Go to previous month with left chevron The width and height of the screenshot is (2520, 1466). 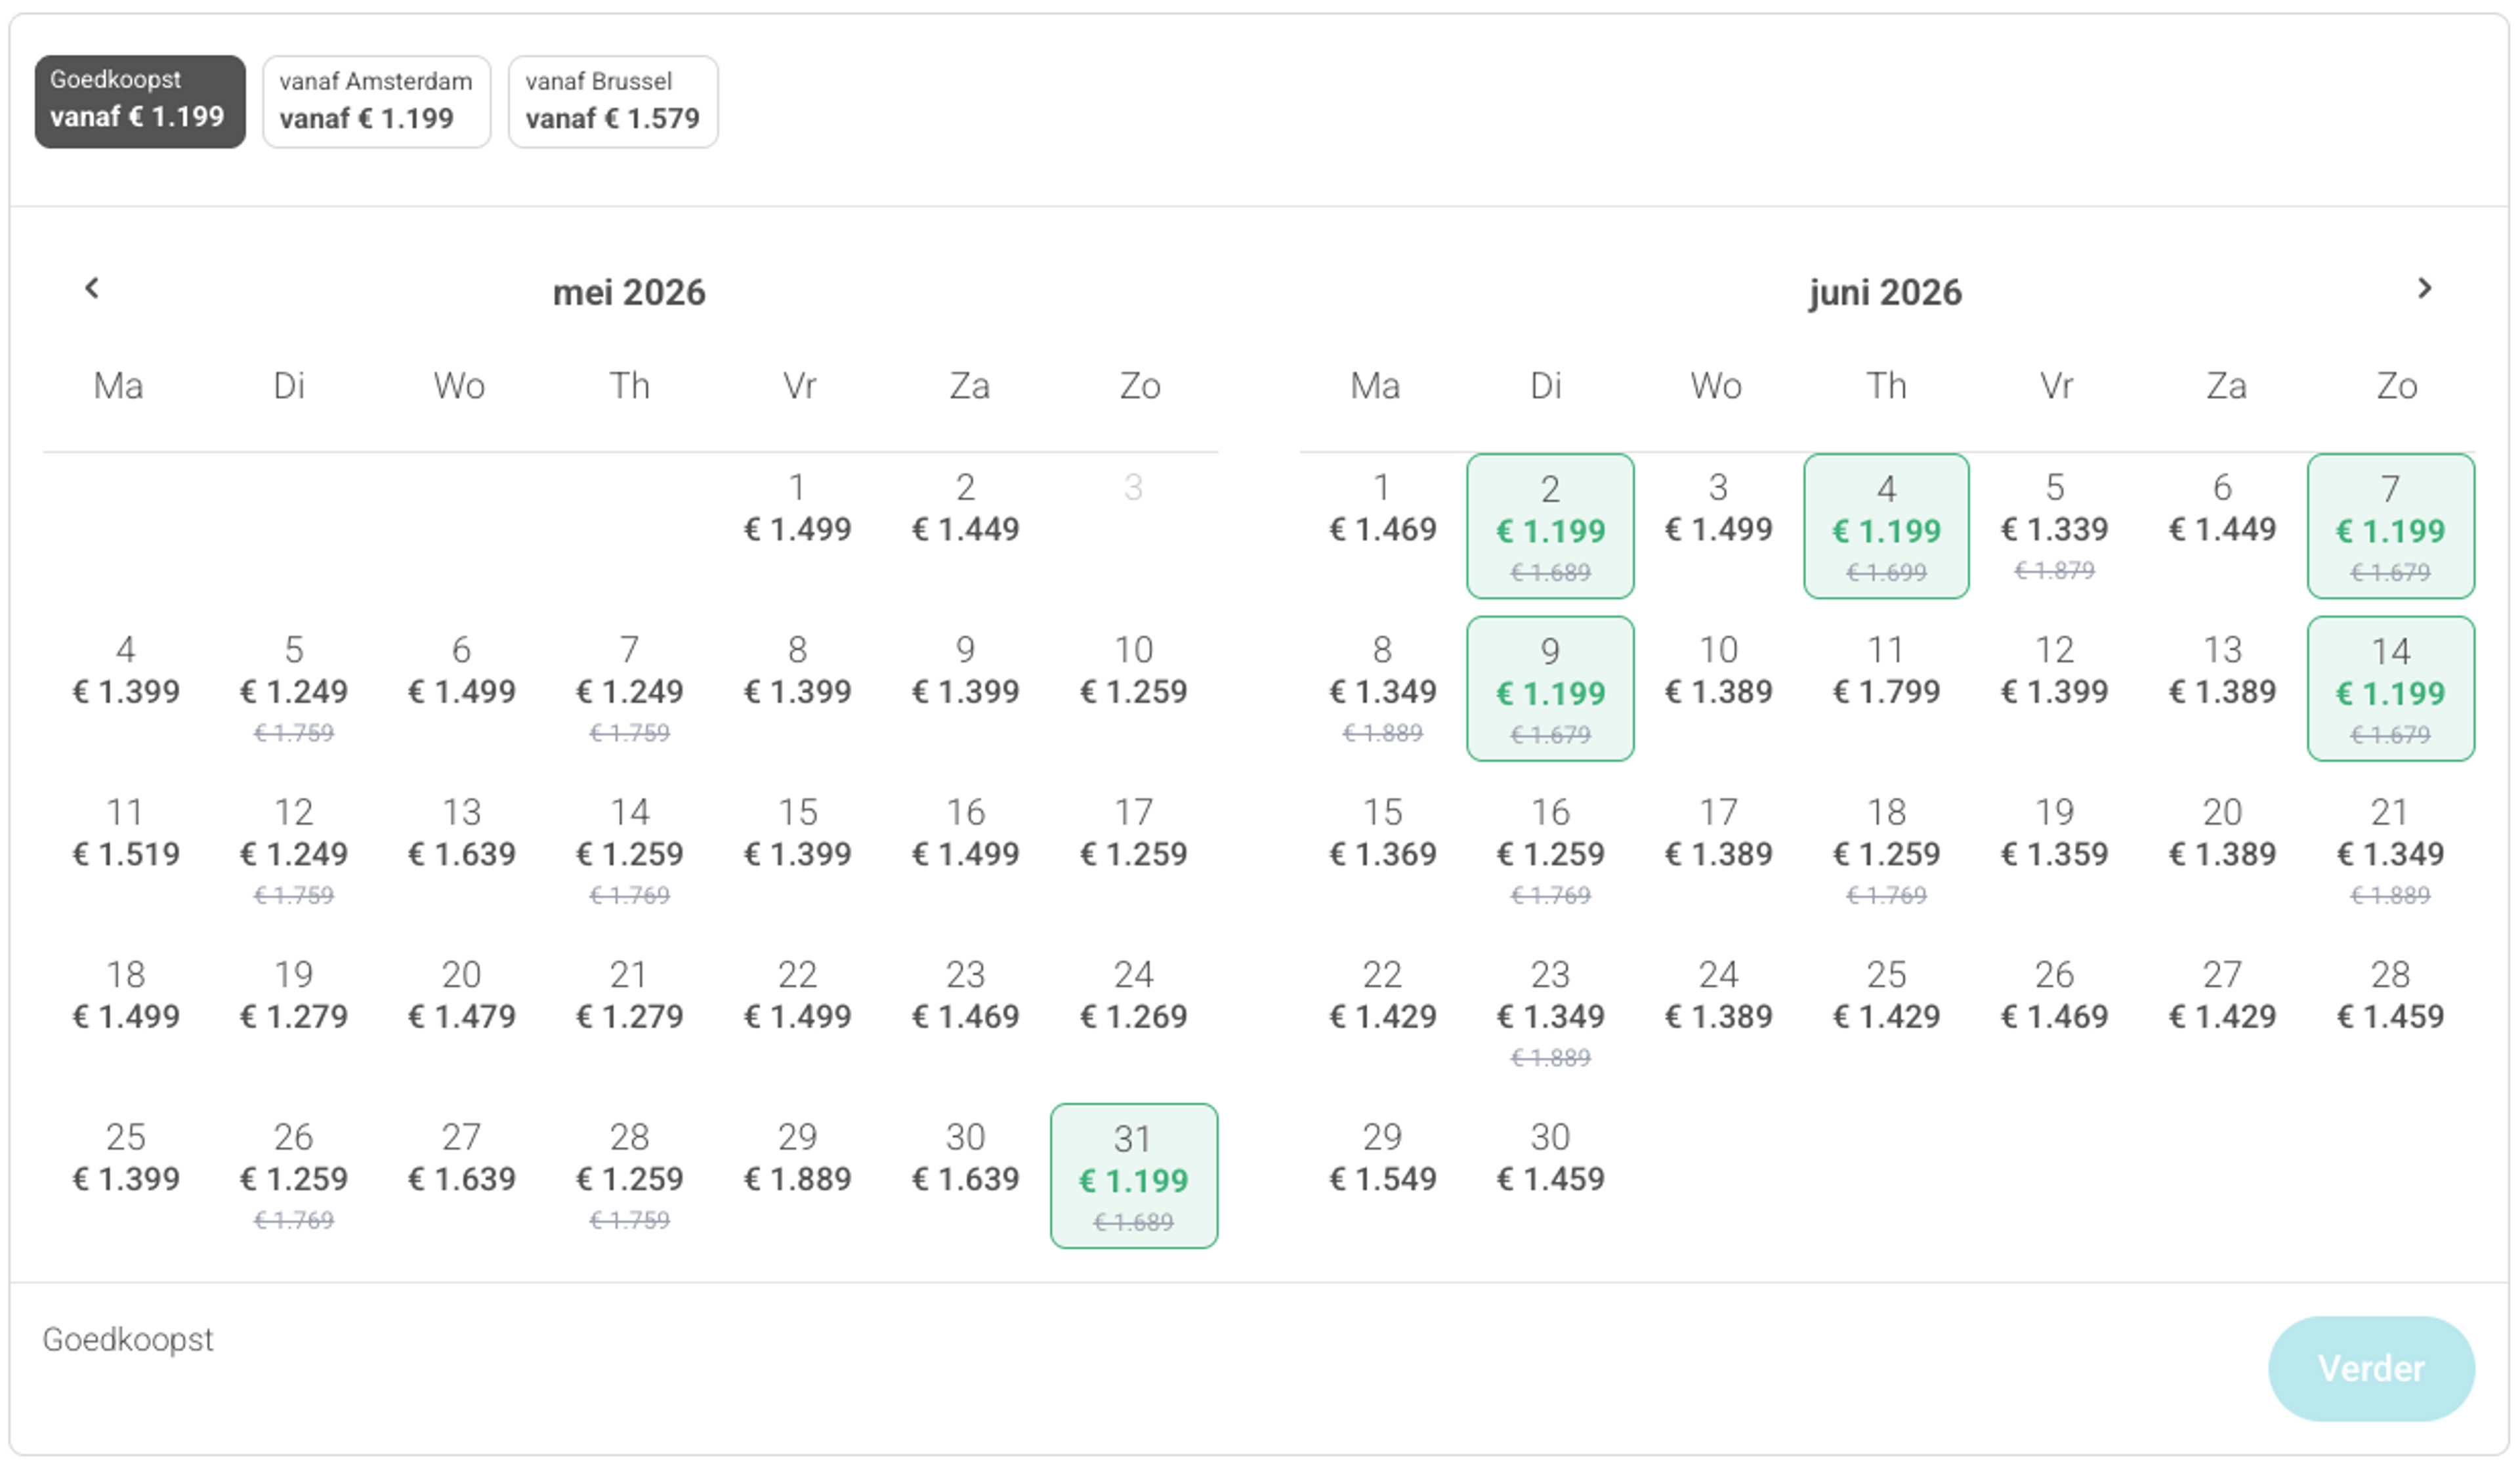(92, 289)
